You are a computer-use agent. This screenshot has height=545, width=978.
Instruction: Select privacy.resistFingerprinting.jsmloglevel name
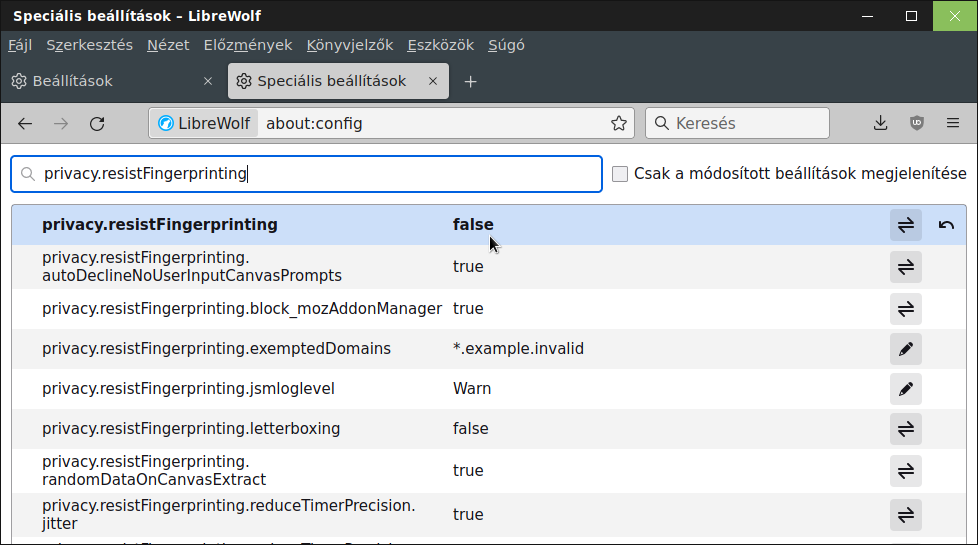pyautogui.click(x=188, y=388)
